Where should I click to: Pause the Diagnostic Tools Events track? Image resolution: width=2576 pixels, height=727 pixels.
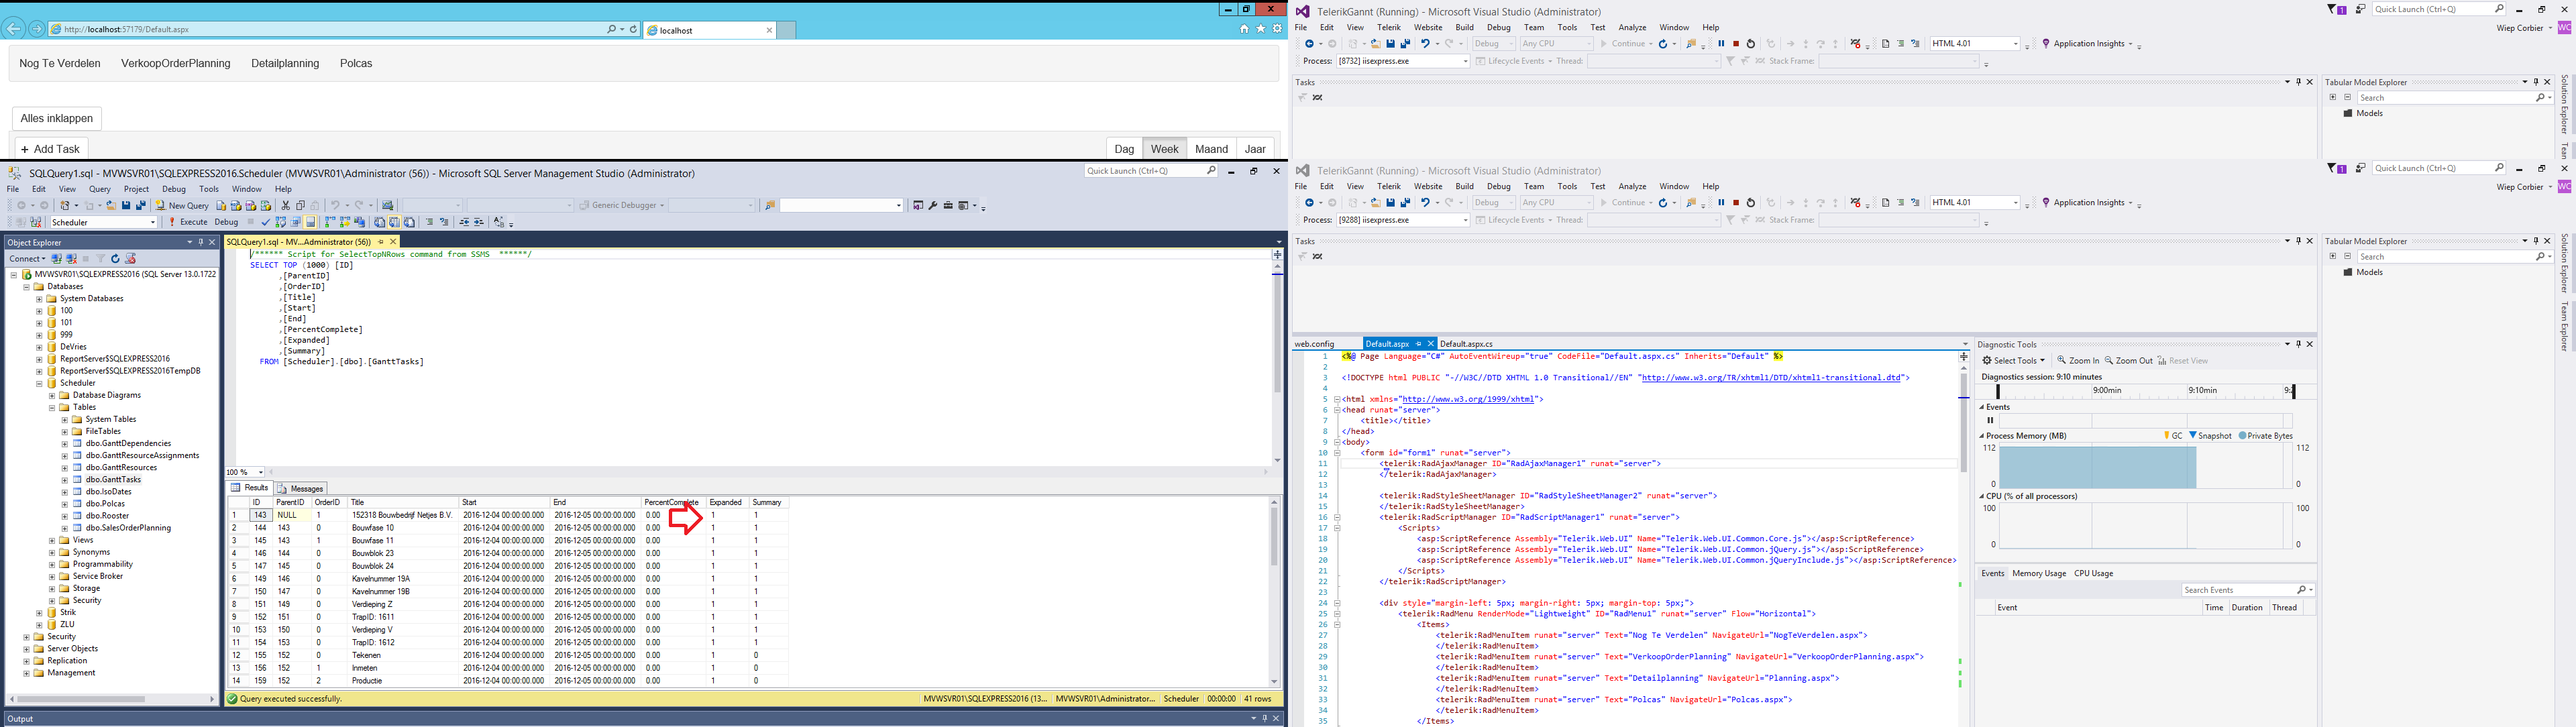pyautogui.click(x=1990, y=420)
